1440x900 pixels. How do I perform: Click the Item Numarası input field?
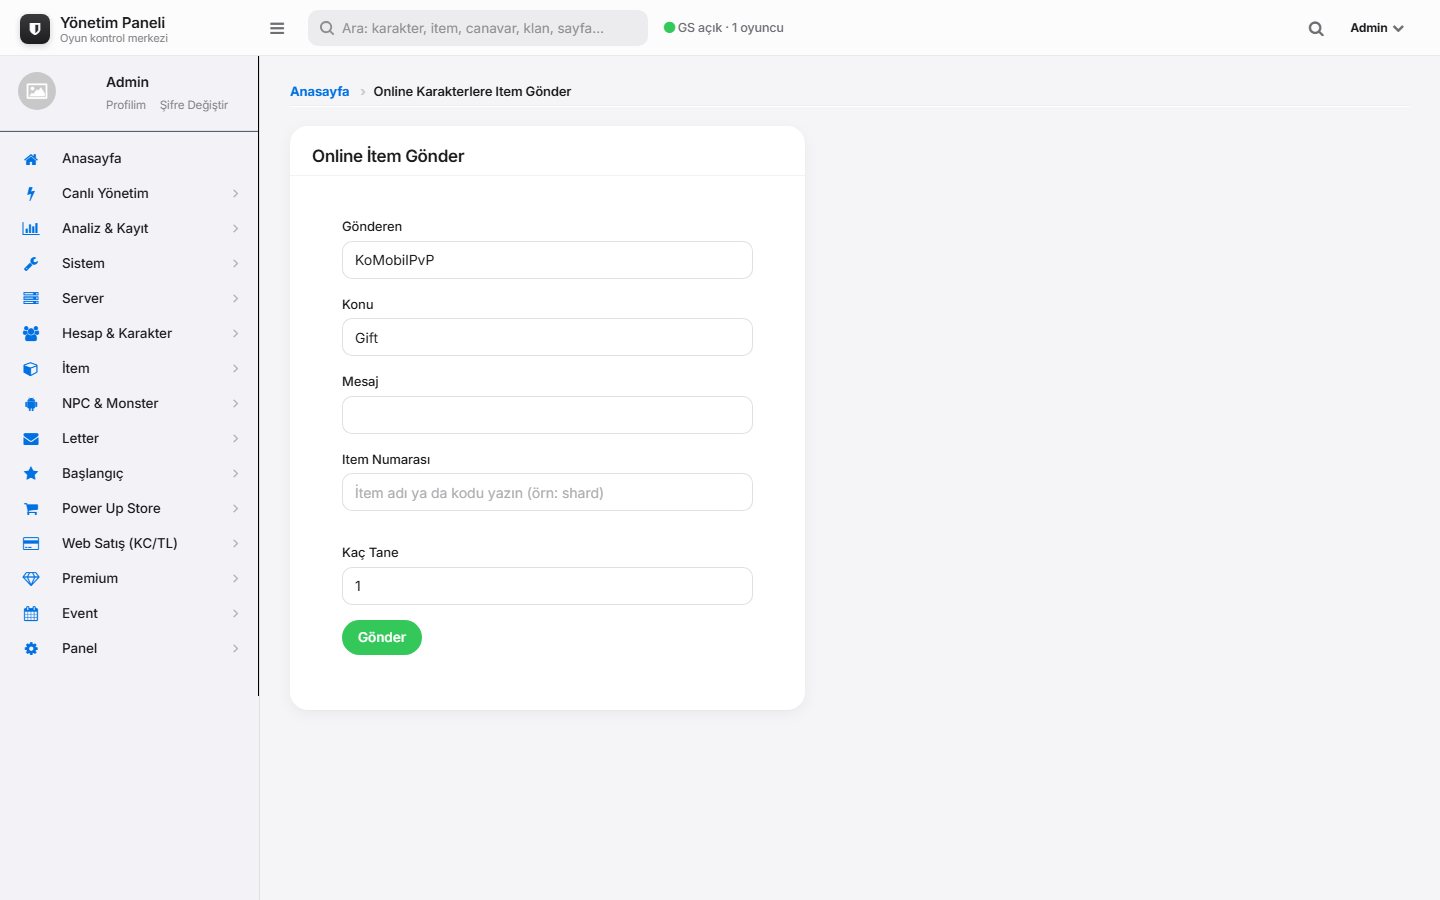(x=547, y=492)
